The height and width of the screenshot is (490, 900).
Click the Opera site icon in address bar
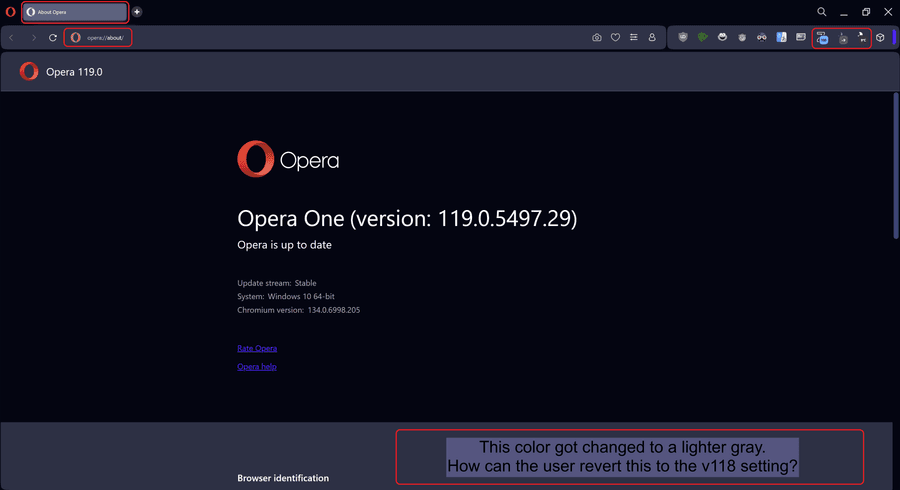76,38
